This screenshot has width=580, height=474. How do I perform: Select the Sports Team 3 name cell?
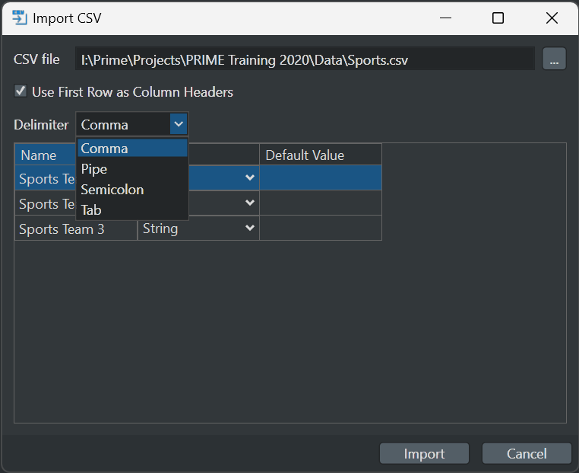point(76,229)
